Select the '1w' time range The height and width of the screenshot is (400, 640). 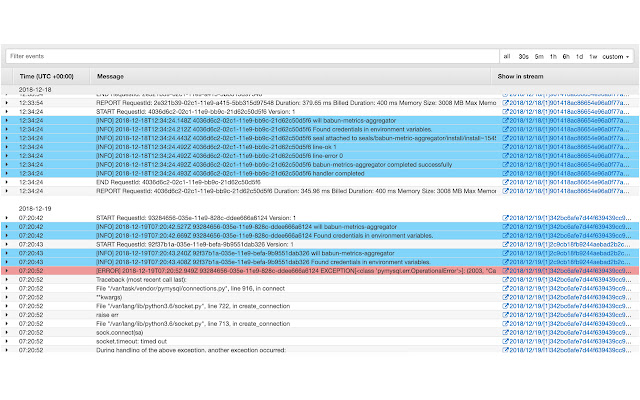593,56
